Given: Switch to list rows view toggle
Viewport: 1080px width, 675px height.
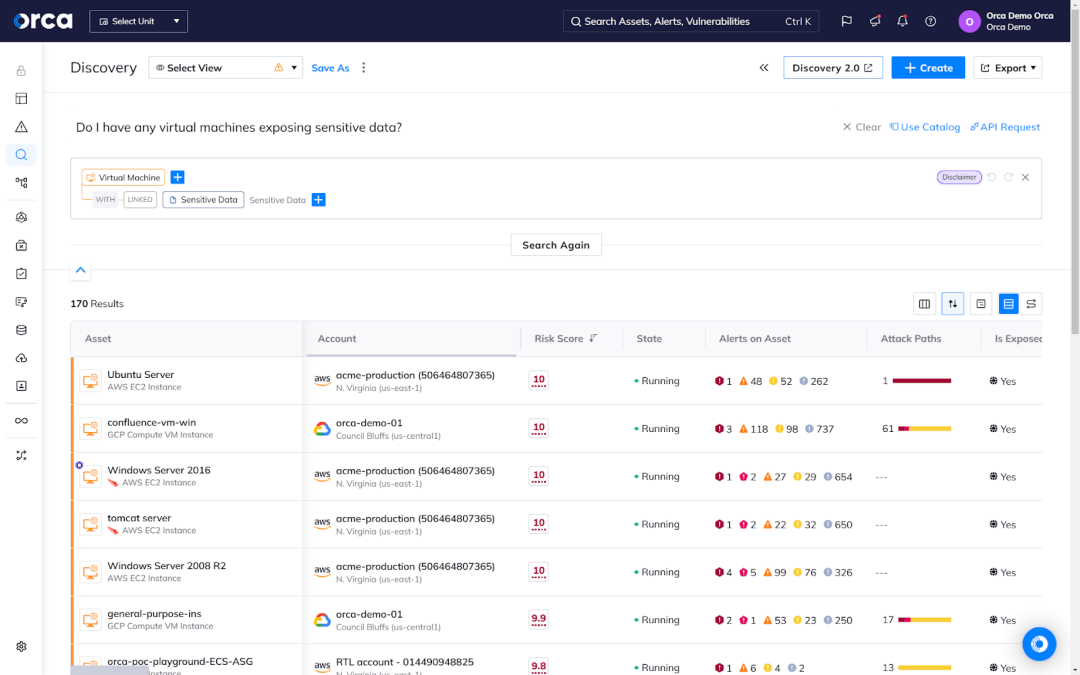Looking at the screenshot, I should [1008, 304].
